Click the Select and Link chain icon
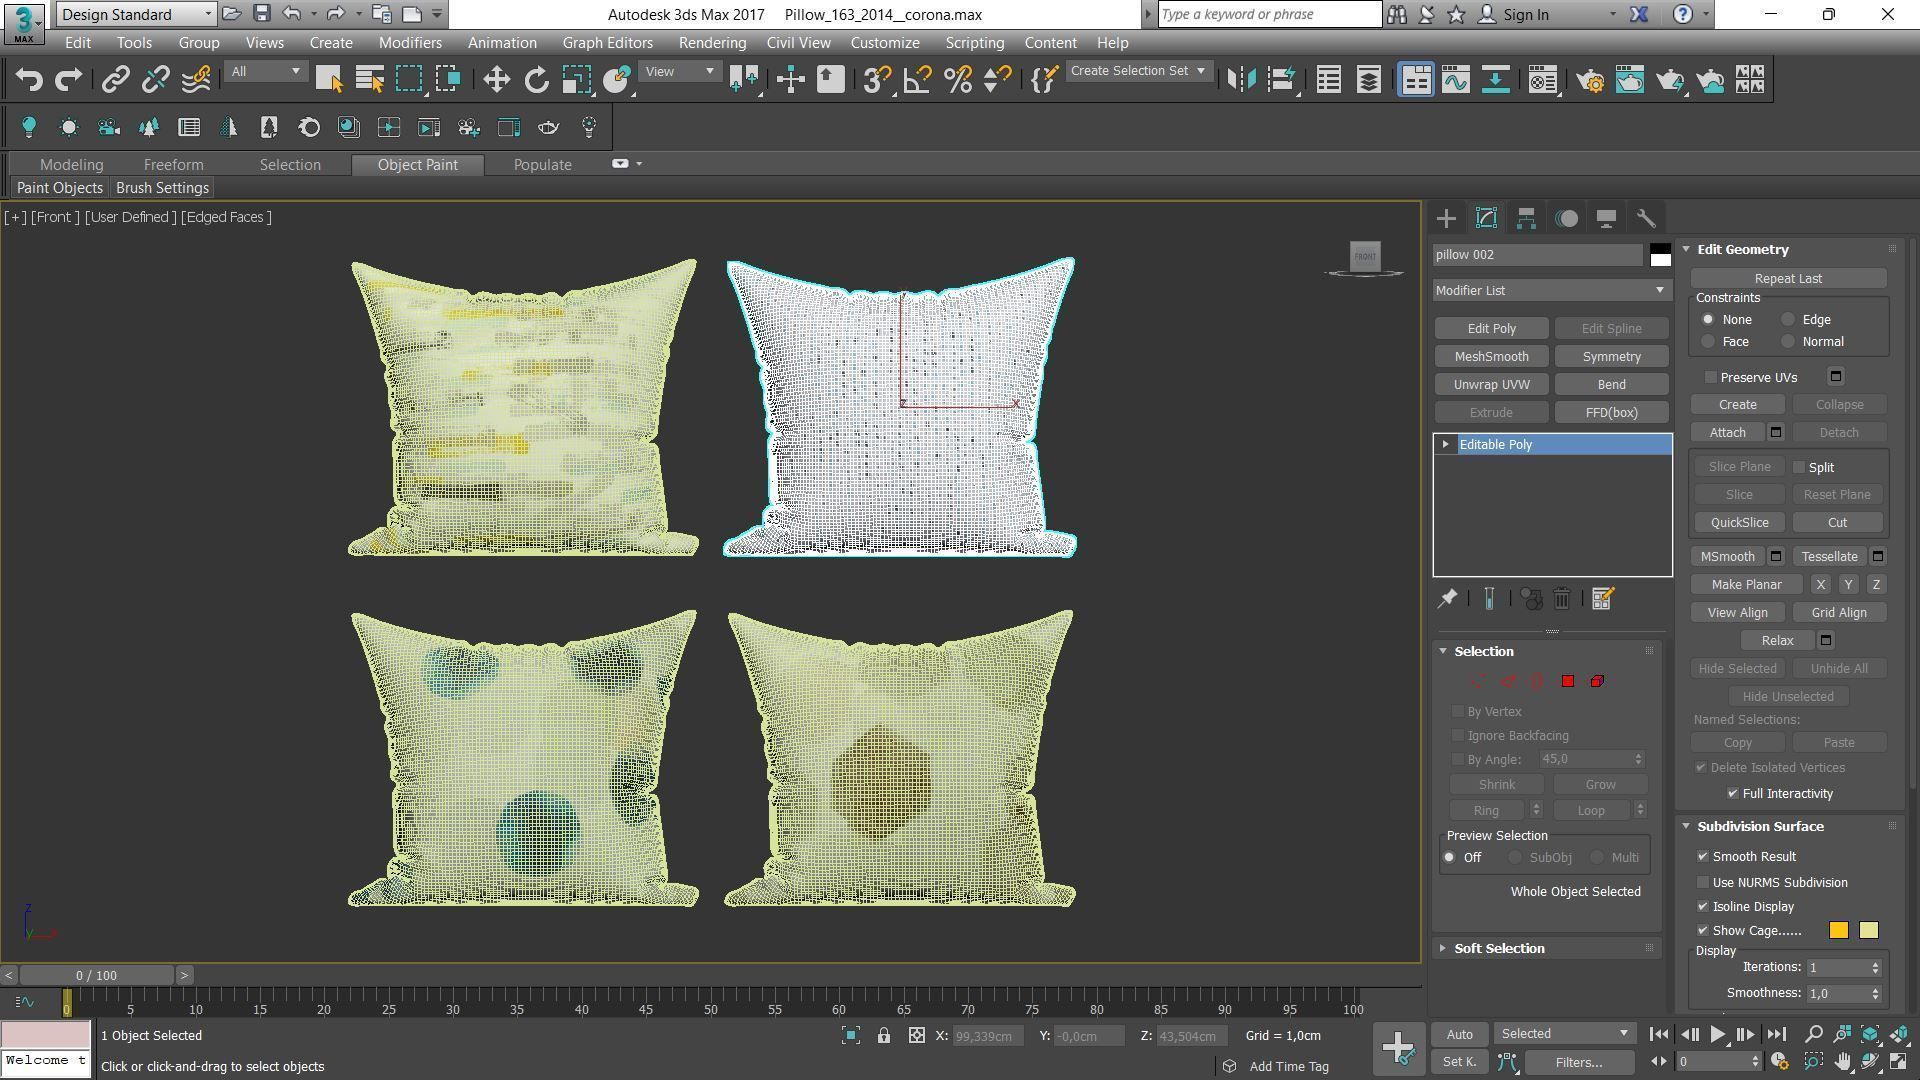The height and width of the screenshot is (1080, 1920). 116,80
